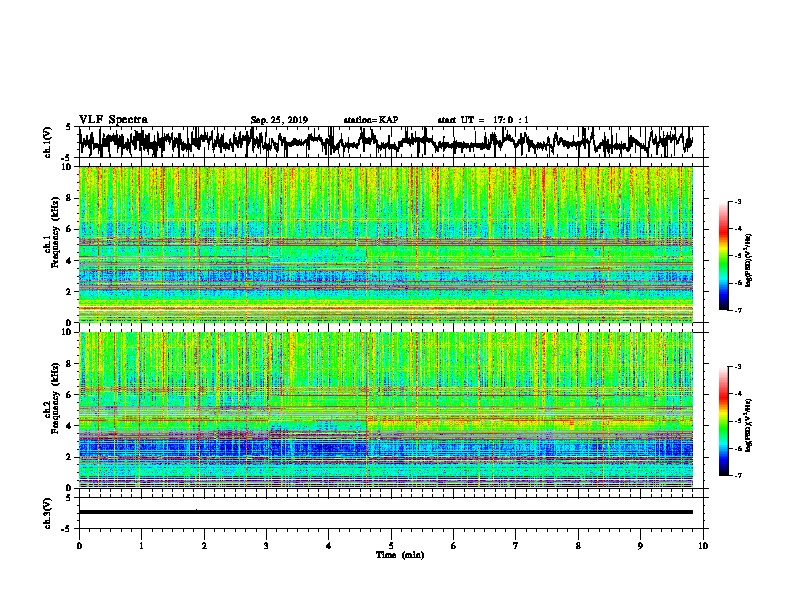Click the ch.1(V) waveform panel axis label

(x=48, y=142)
